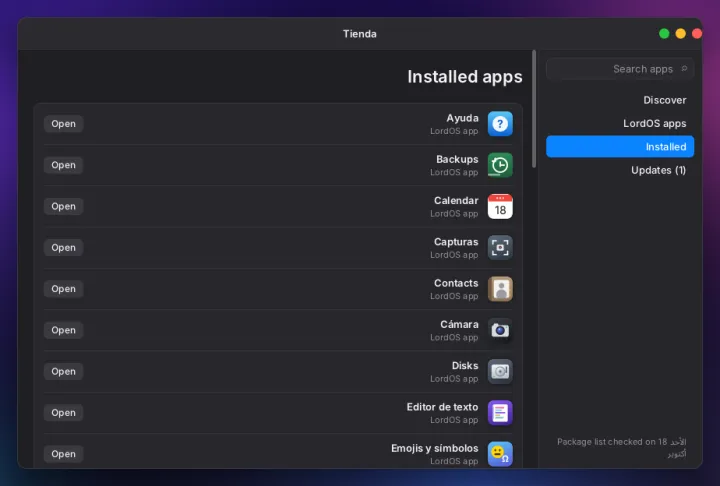Show the Updates (1) section
Image resolution: width=720 pixels, height=486 pixels.
pos(620,170)
